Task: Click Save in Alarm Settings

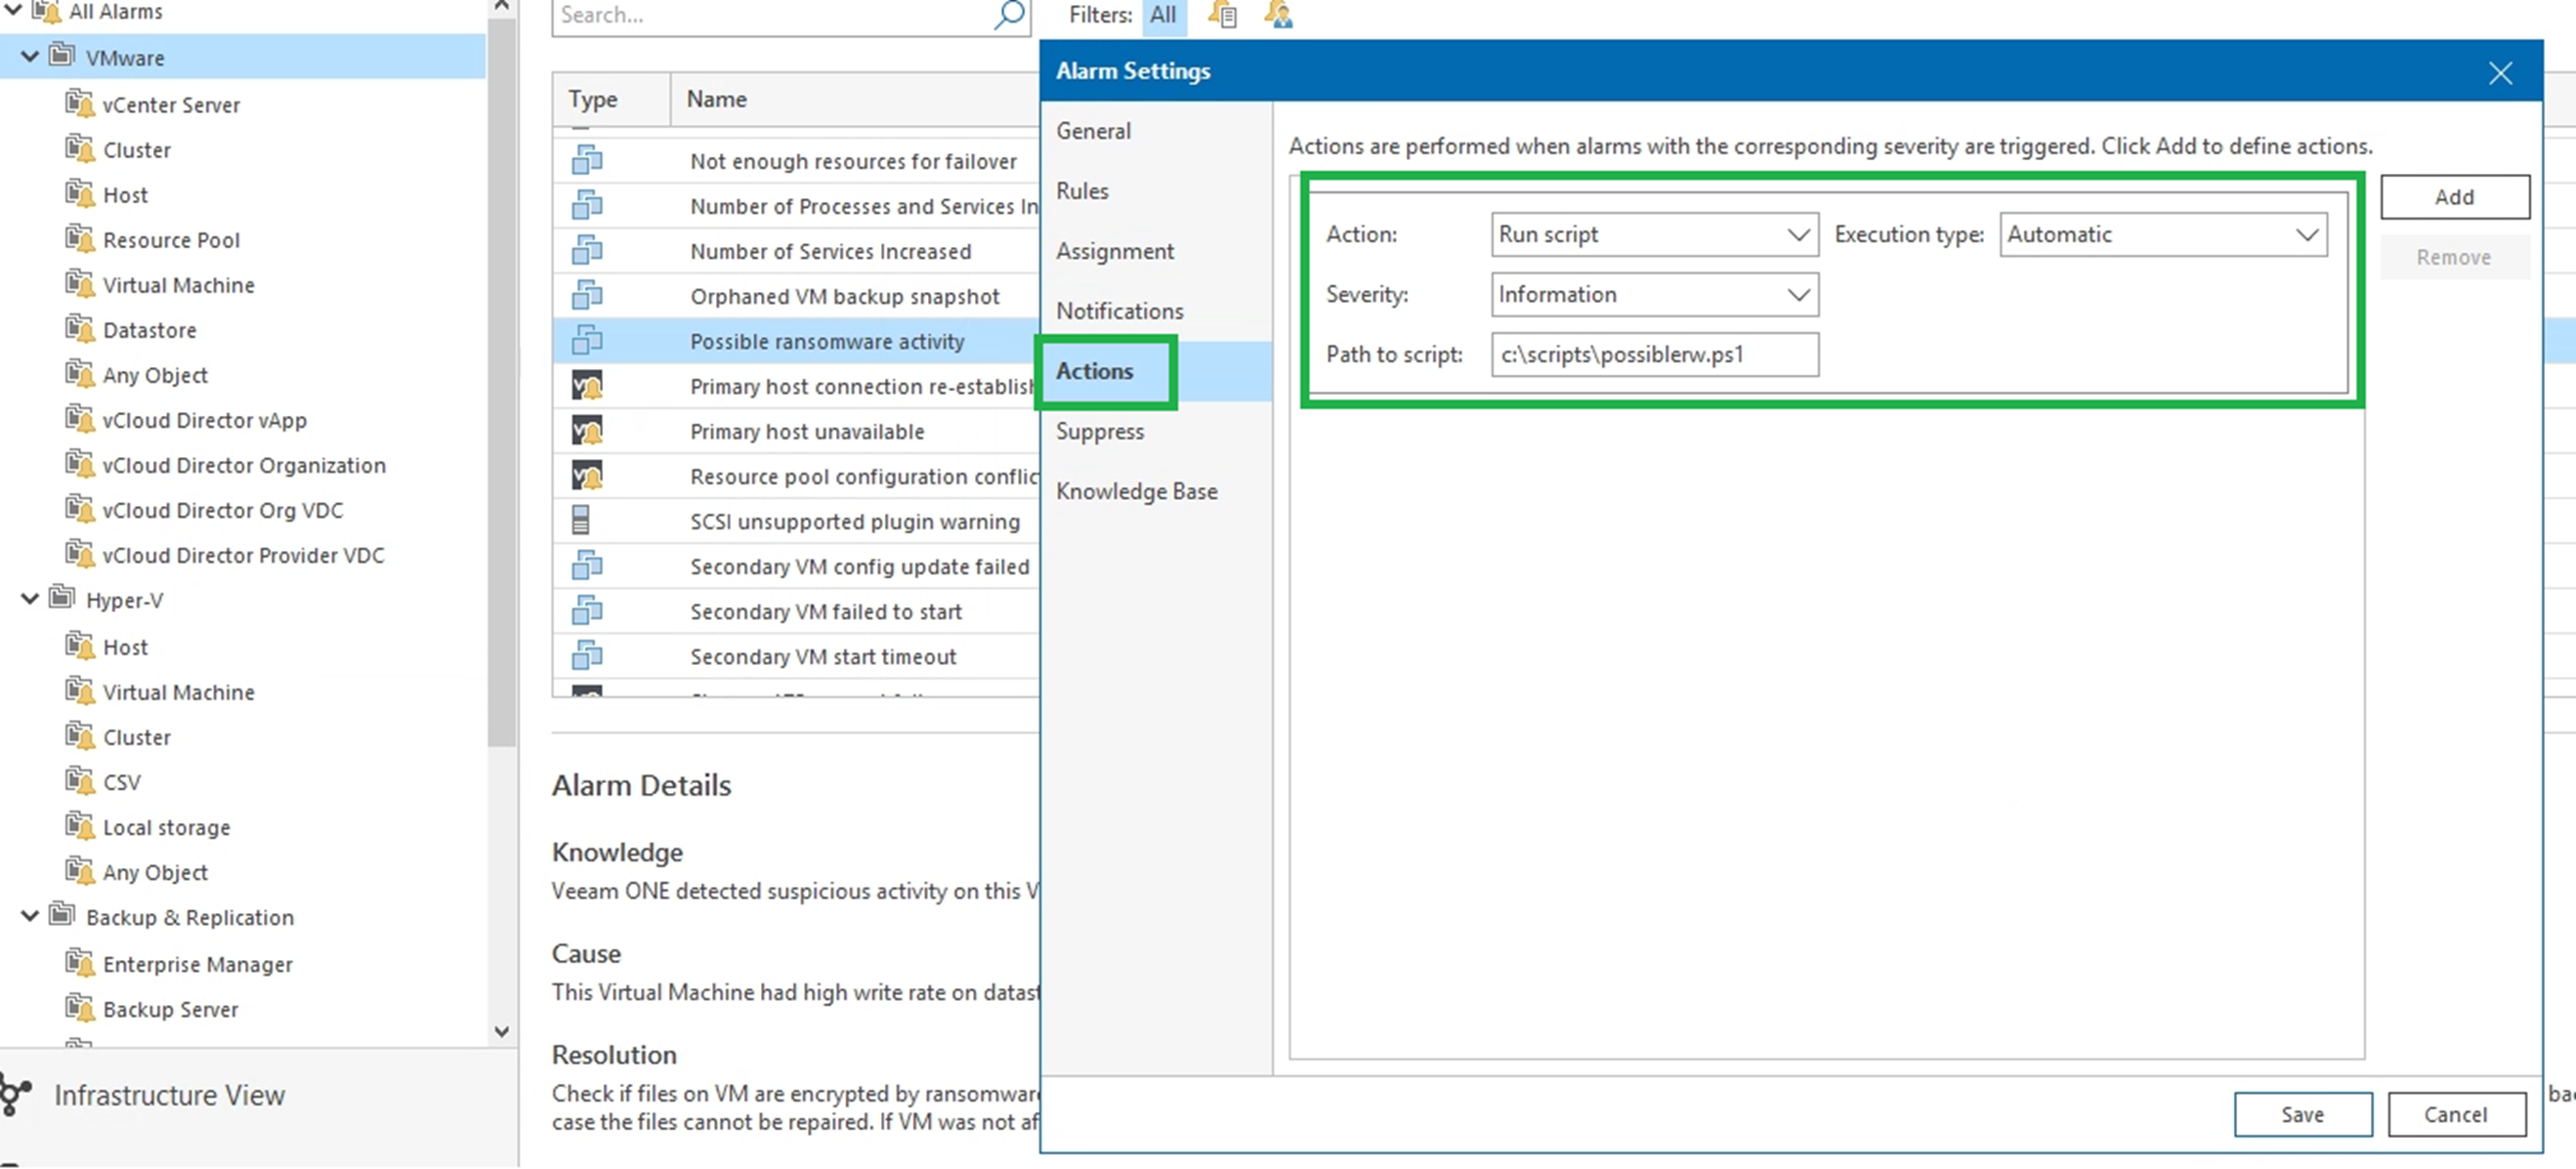Action: 2302,1114
